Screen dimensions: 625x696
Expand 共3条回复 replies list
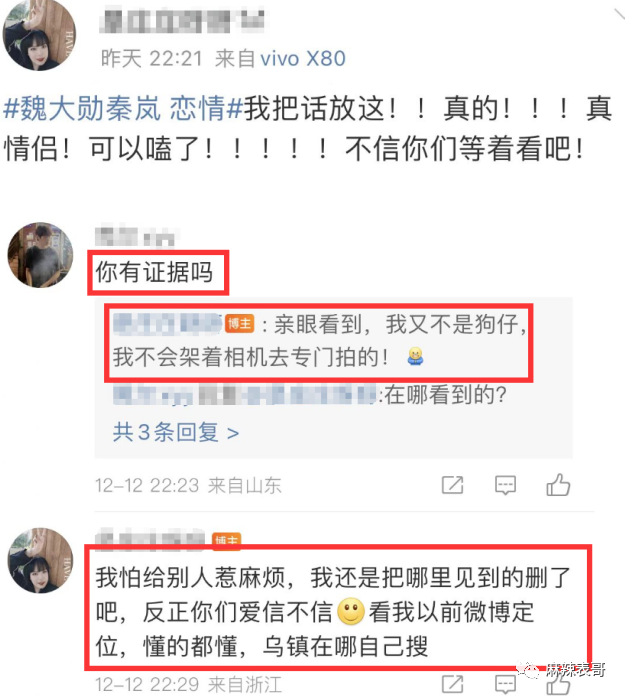click(x=176, y=432)
